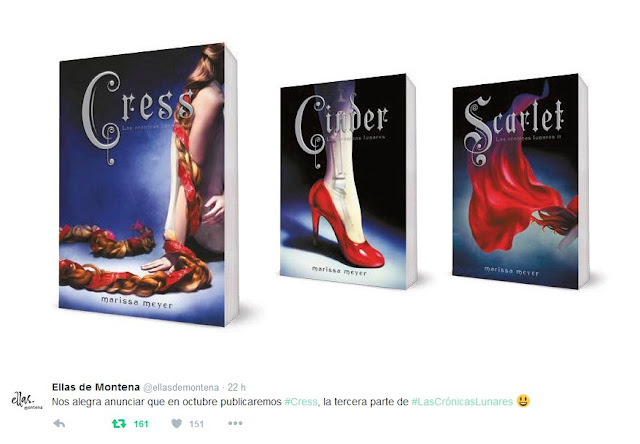Follow the #LasCrónicasLunares hashtag
Screen dimensions: 640x444
[x=462, y=402]
